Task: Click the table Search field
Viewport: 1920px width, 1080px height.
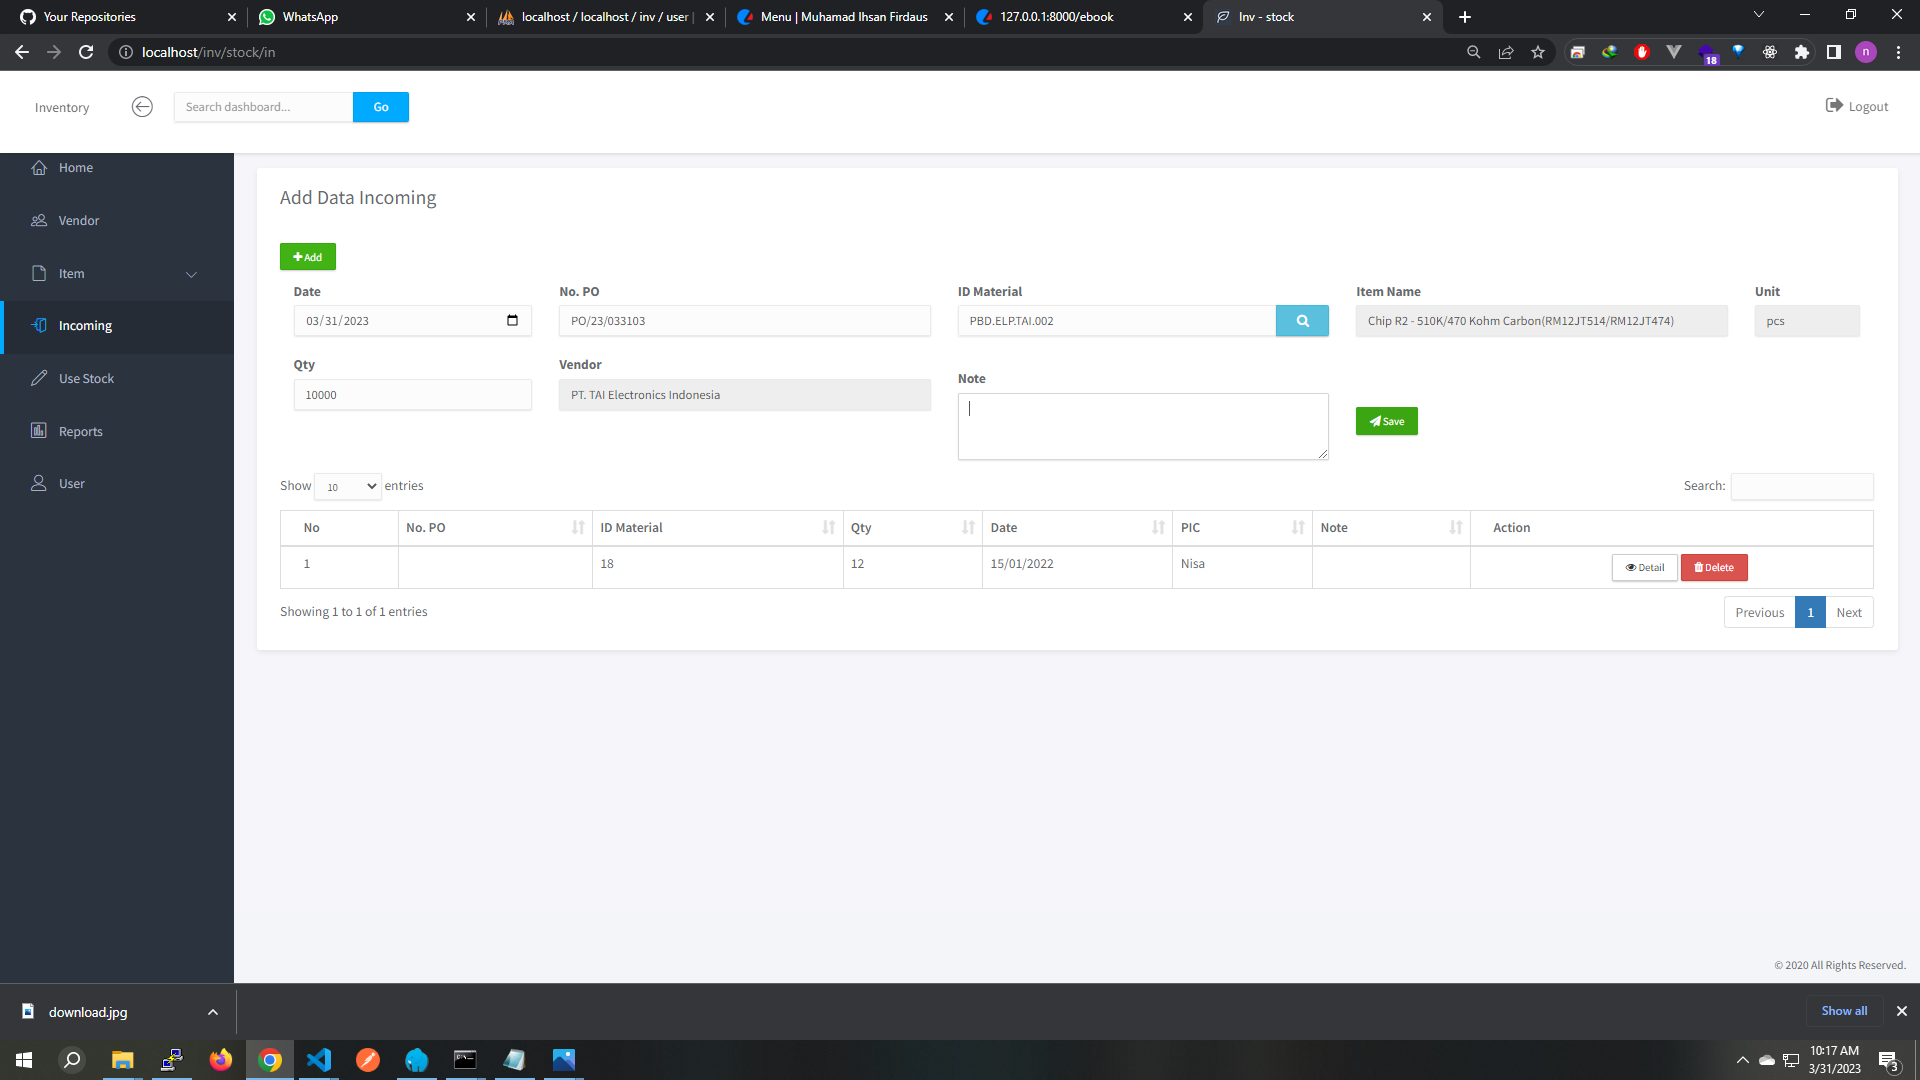Action: [1802, 486]
